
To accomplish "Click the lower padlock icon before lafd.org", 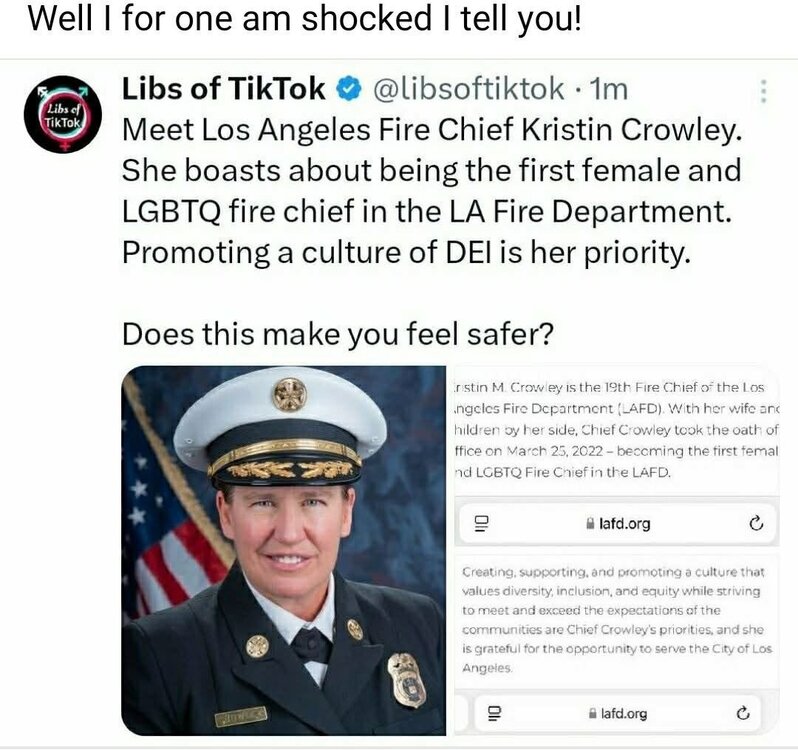I will tap(592, 713).
